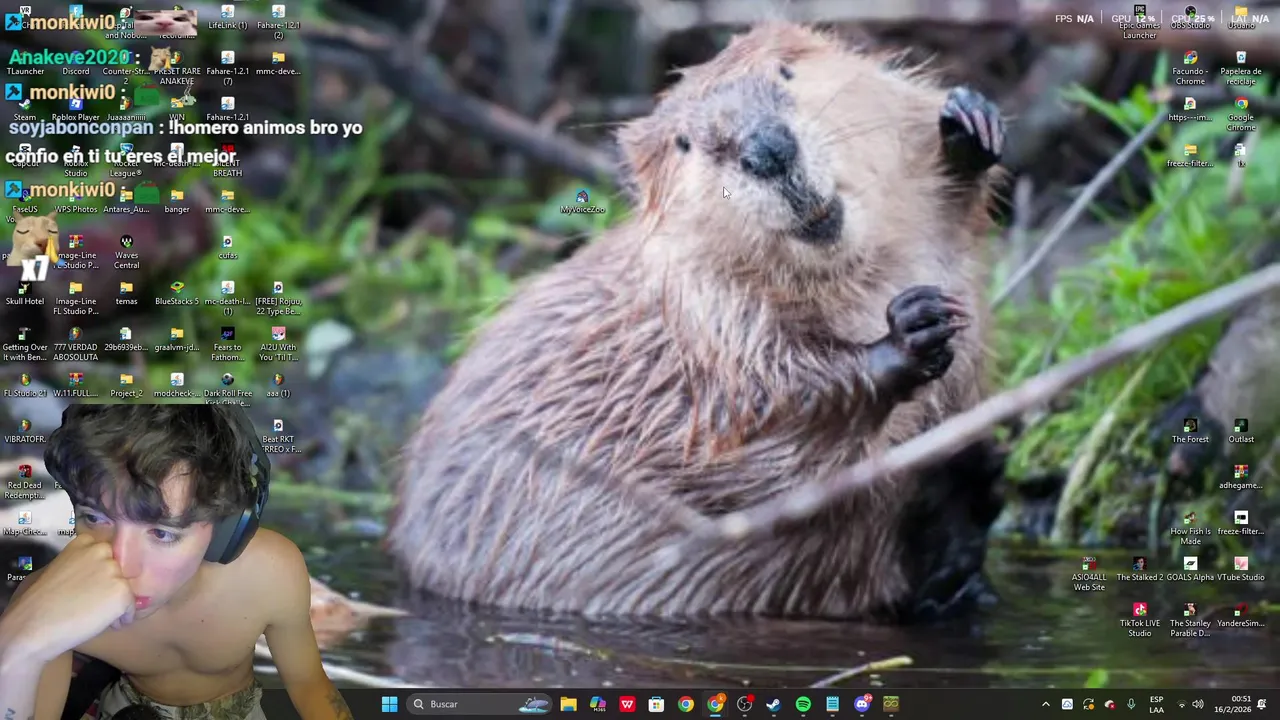1280x720 pixels.
Task: Open network and volume quick settings
Action: pos(1190,704)
